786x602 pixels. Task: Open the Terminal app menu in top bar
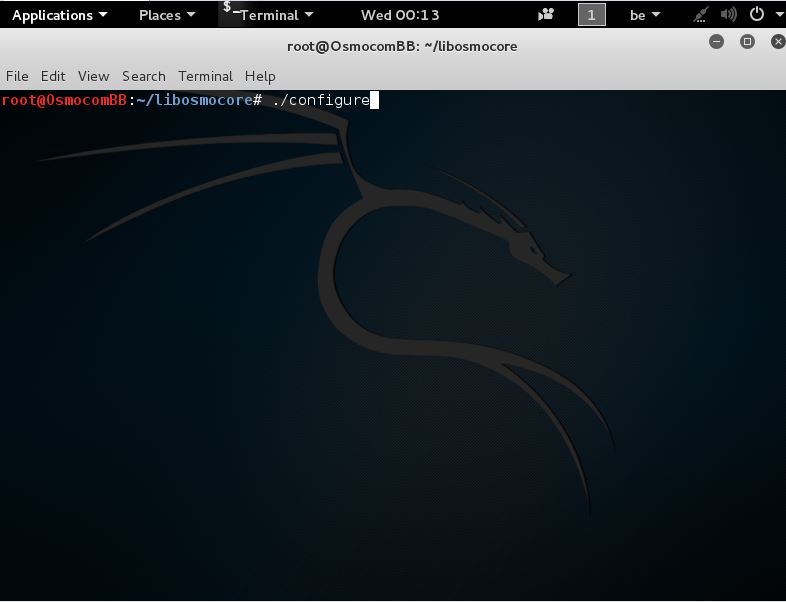click(276, 15)
